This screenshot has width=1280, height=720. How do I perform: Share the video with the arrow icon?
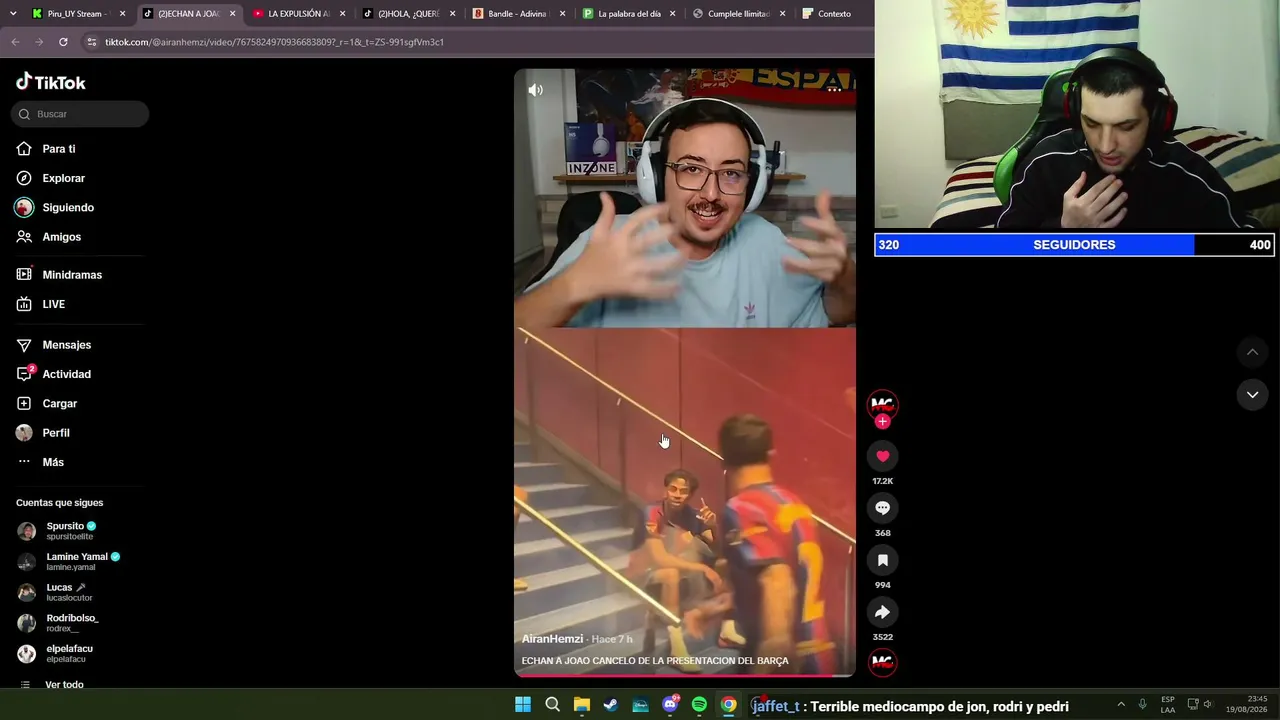pyautogui.click(x=882, y=612)
